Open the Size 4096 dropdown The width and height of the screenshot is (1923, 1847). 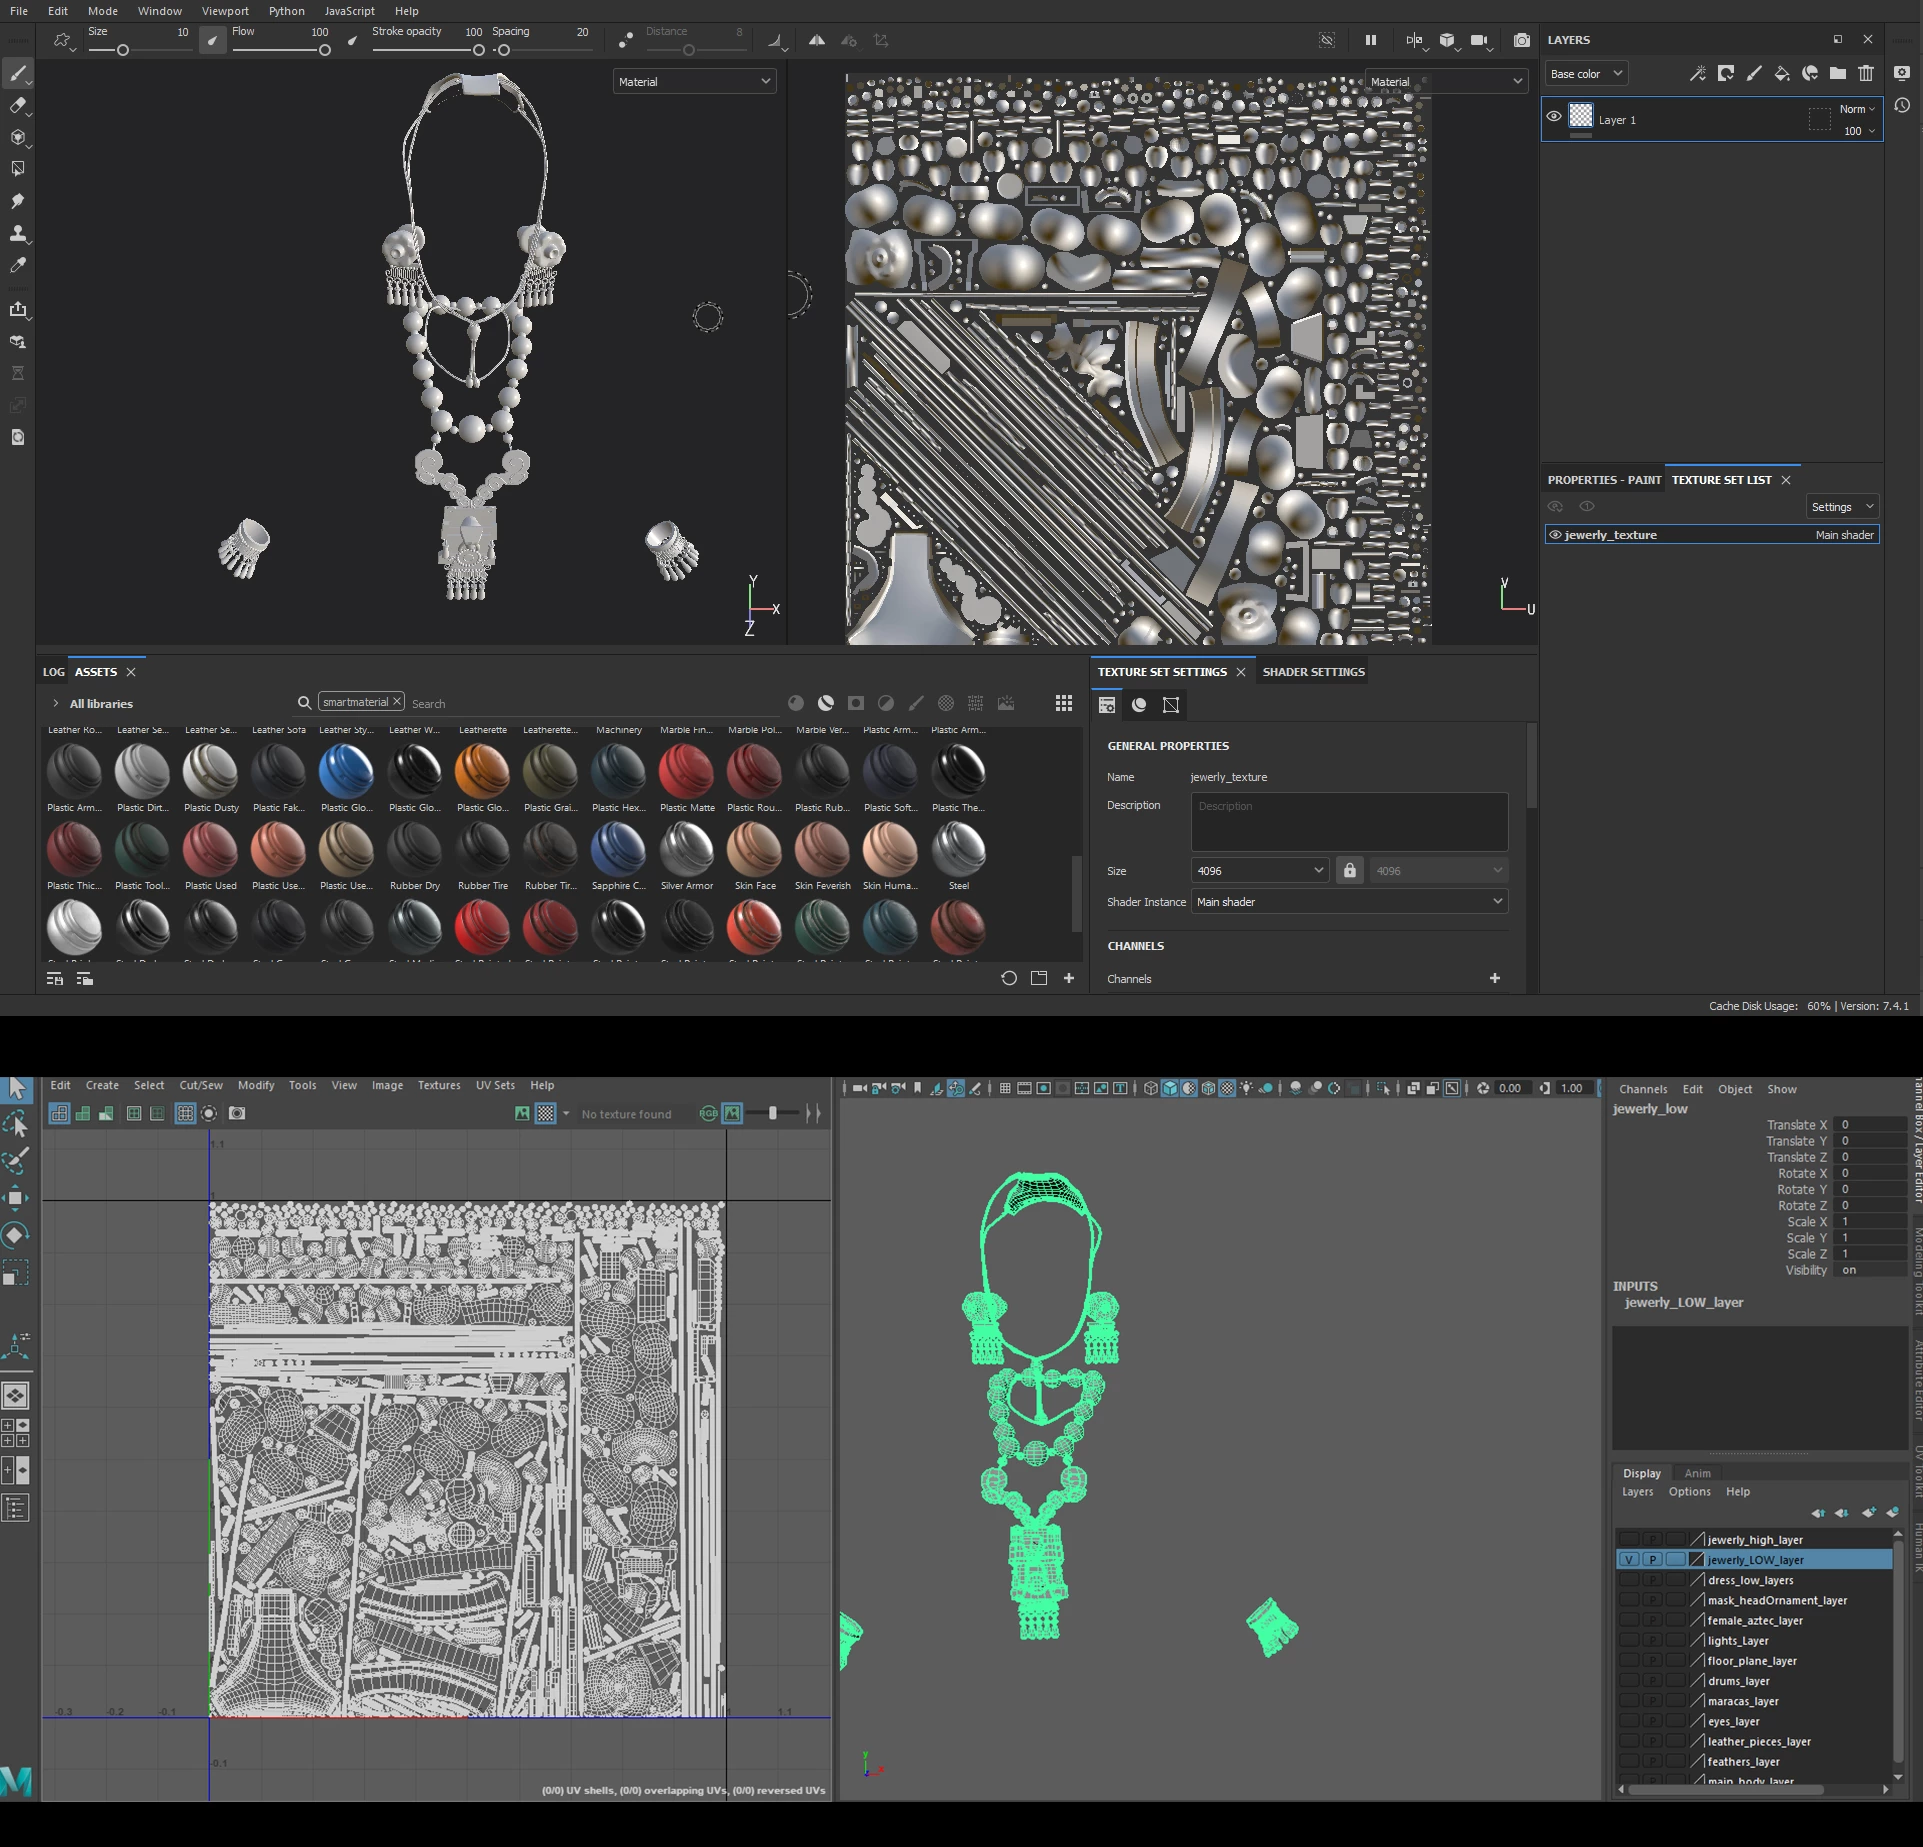click(x=1259, y=871)
